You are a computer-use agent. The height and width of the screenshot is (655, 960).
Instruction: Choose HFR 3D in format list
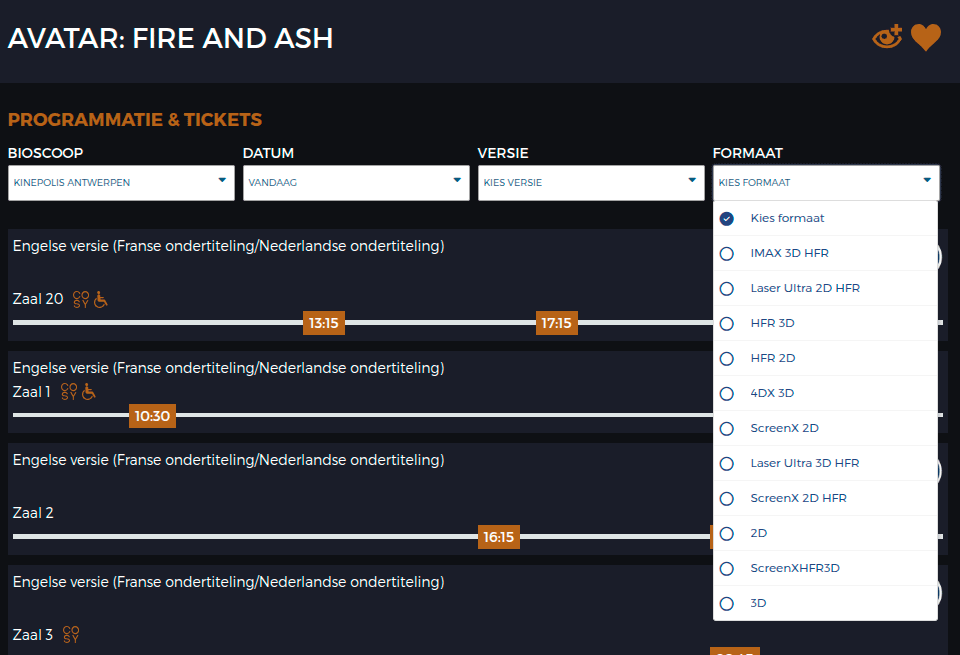[x=772, y=323]
